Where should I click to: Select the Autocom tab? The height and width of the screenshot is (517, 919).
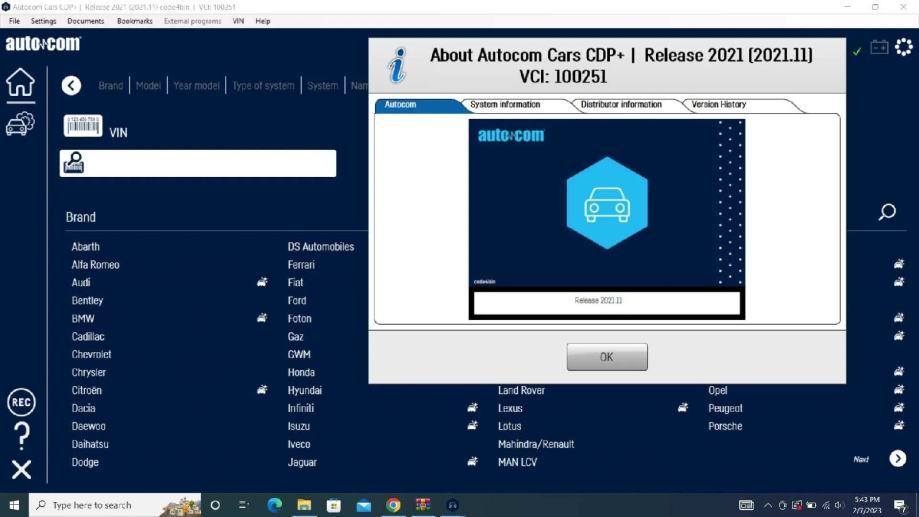point(400,104)
